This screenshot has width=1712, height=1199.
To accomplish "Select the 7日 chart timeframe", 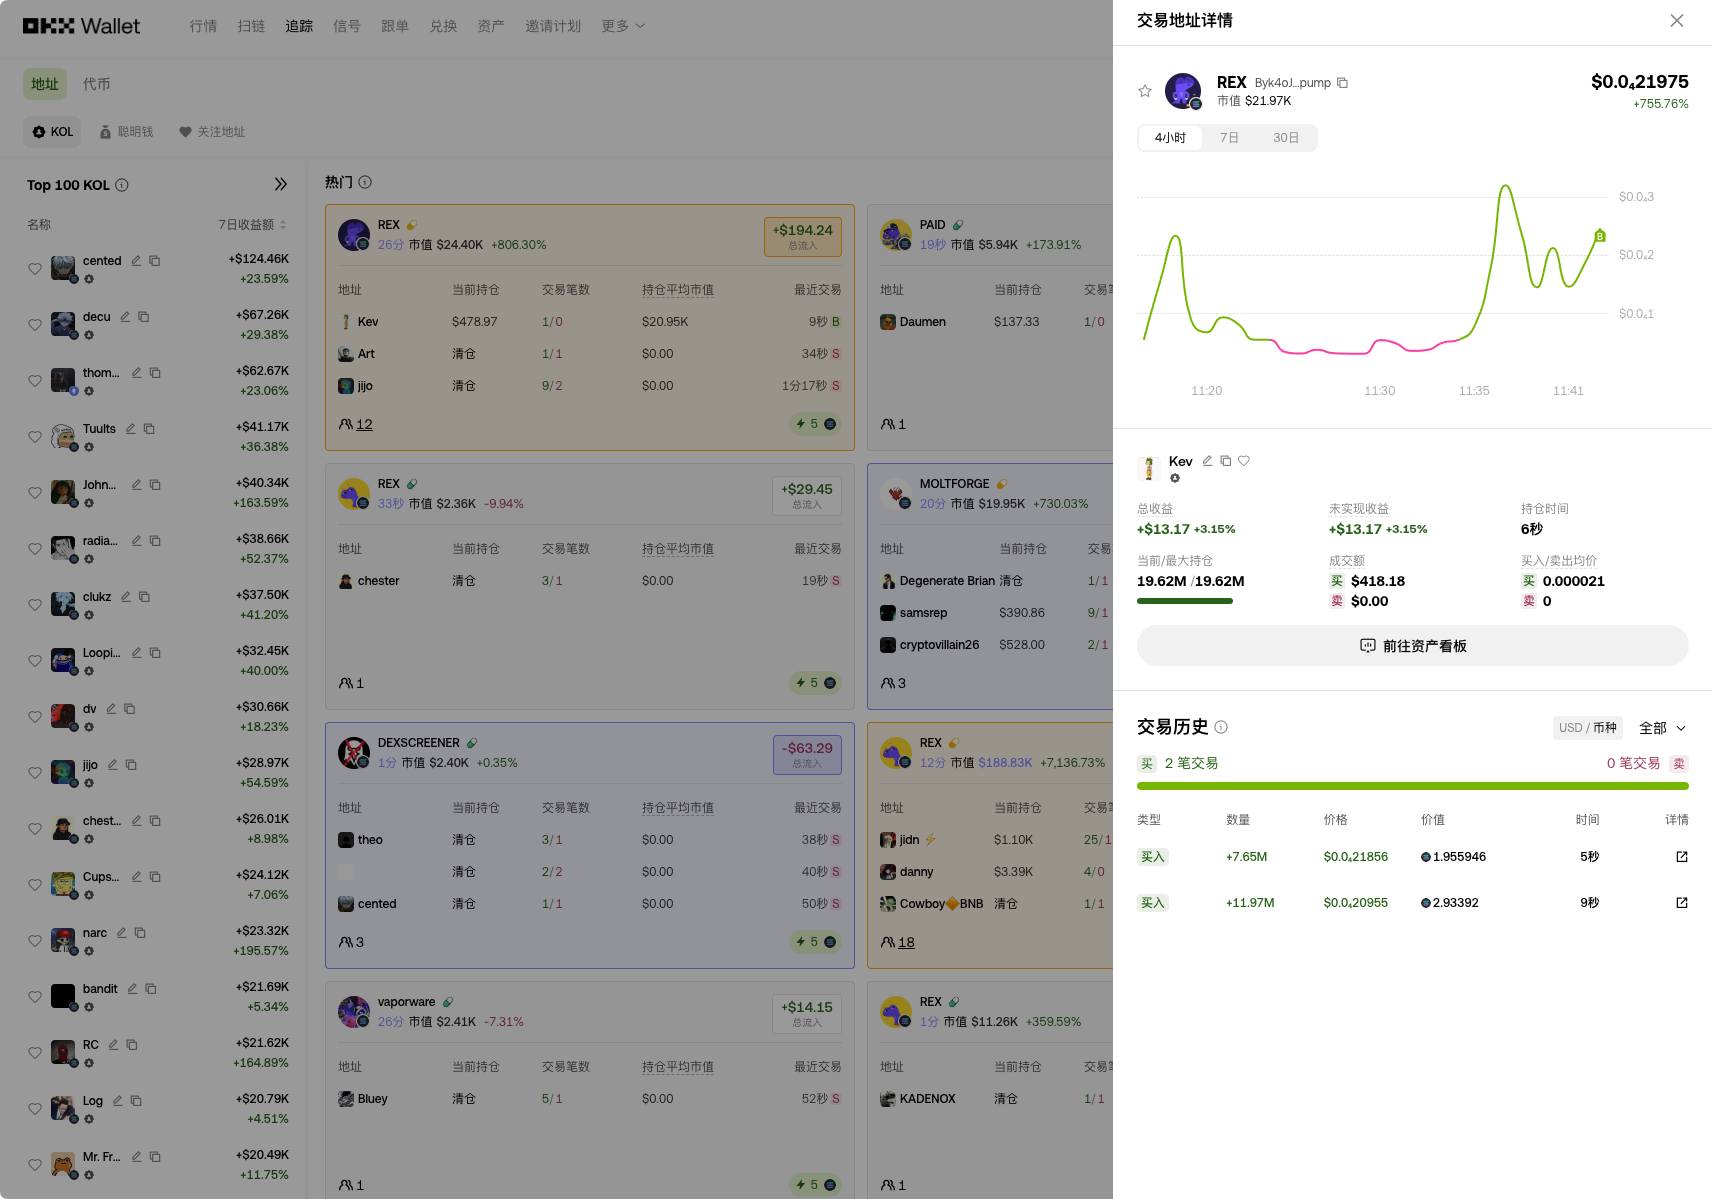I will 1229,138.
